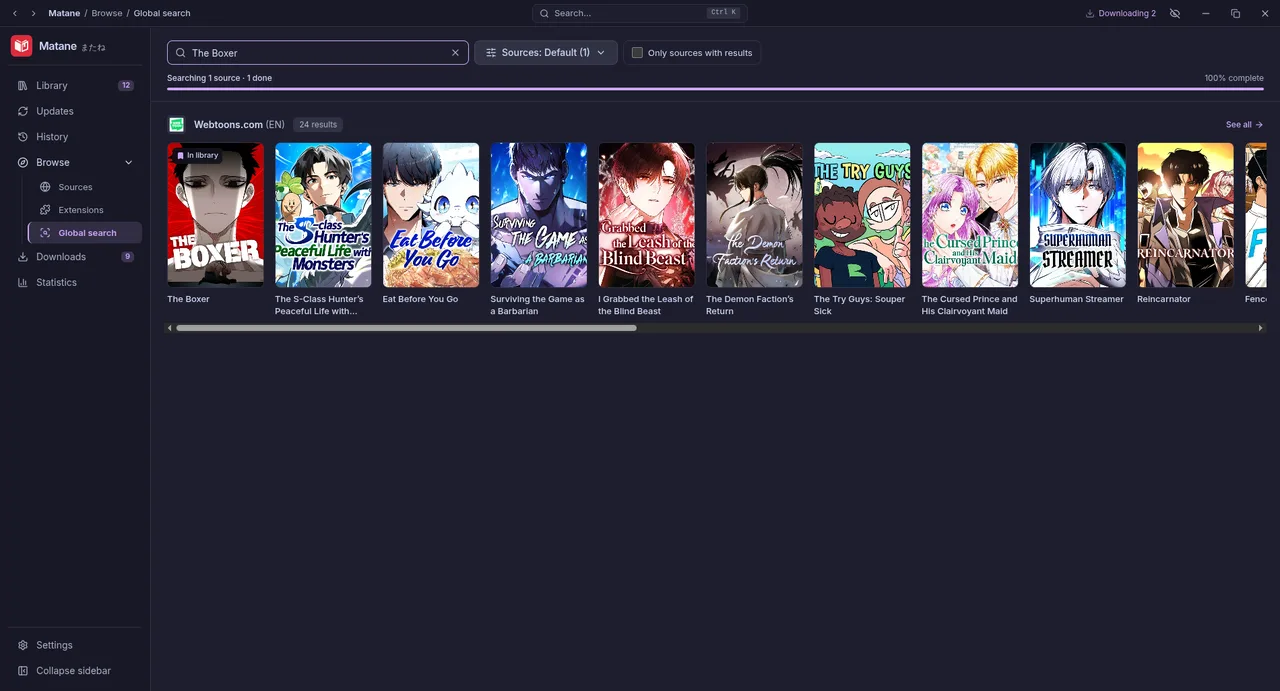This screenshot has height=691, width=1280.
Task: Open The Demon Faction's Return cover
Action: 755,215
